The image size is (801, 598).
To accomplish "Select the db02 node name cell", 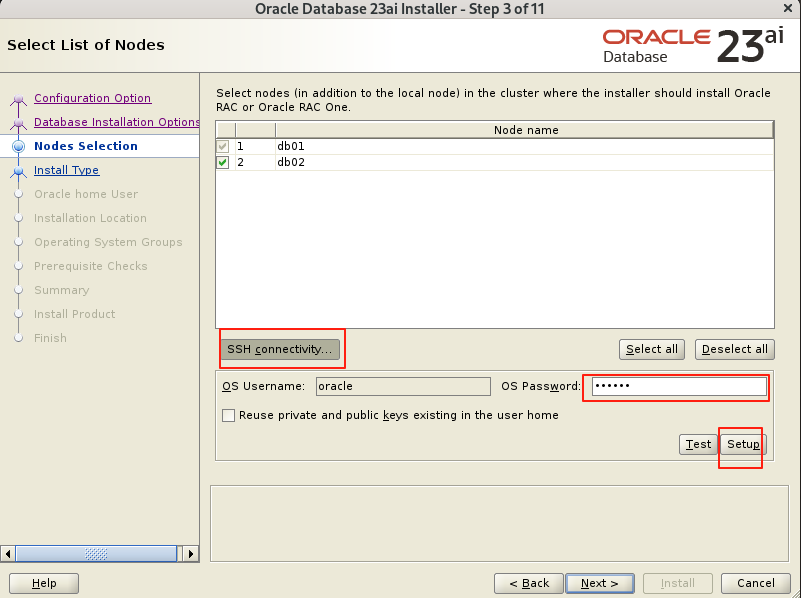I will [x=525, y=162].
